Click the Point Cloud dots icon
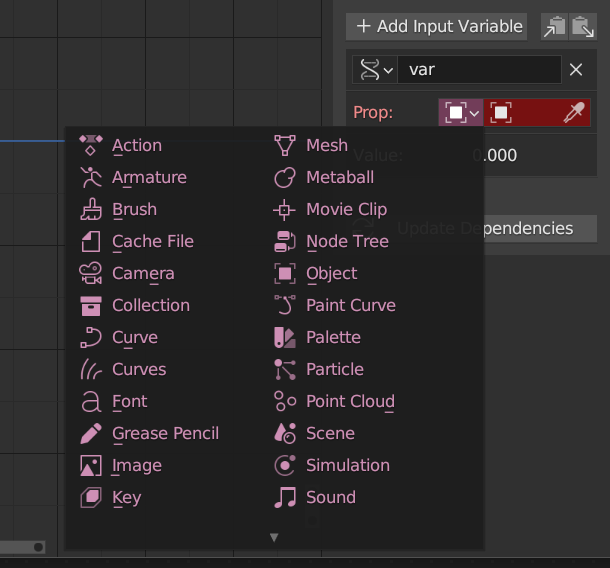 (285, 401)
